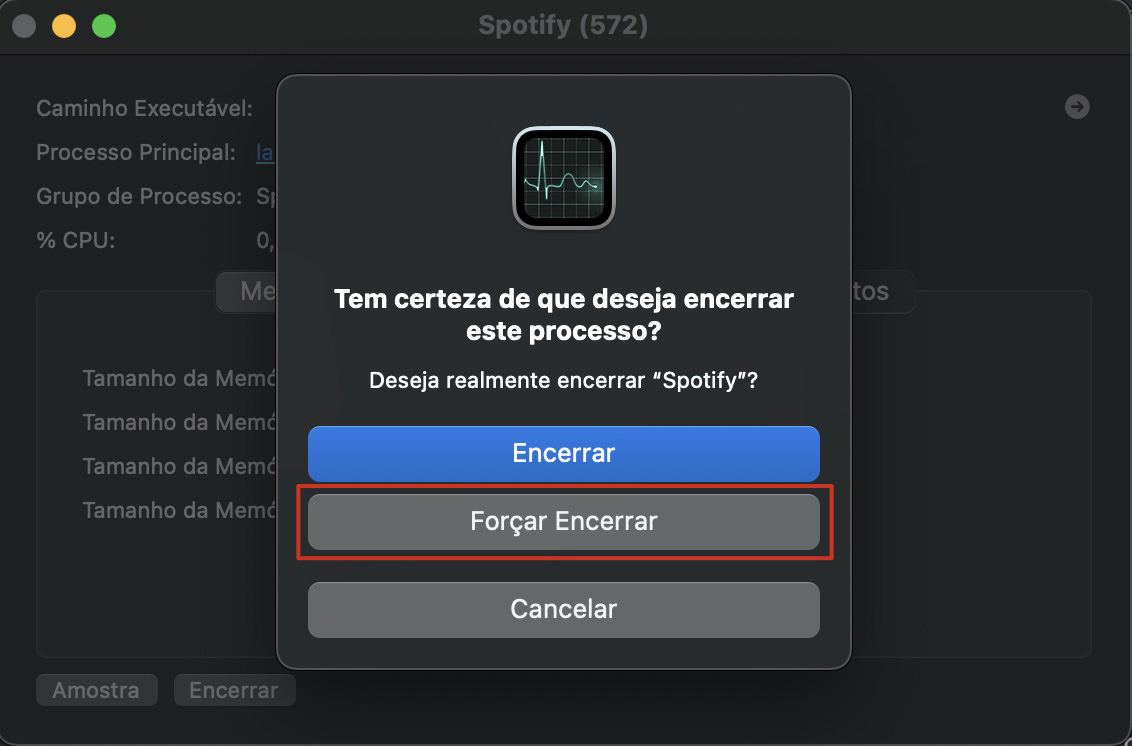
Task: Click the gray traffic-light button top left
Action: point(23,27)
